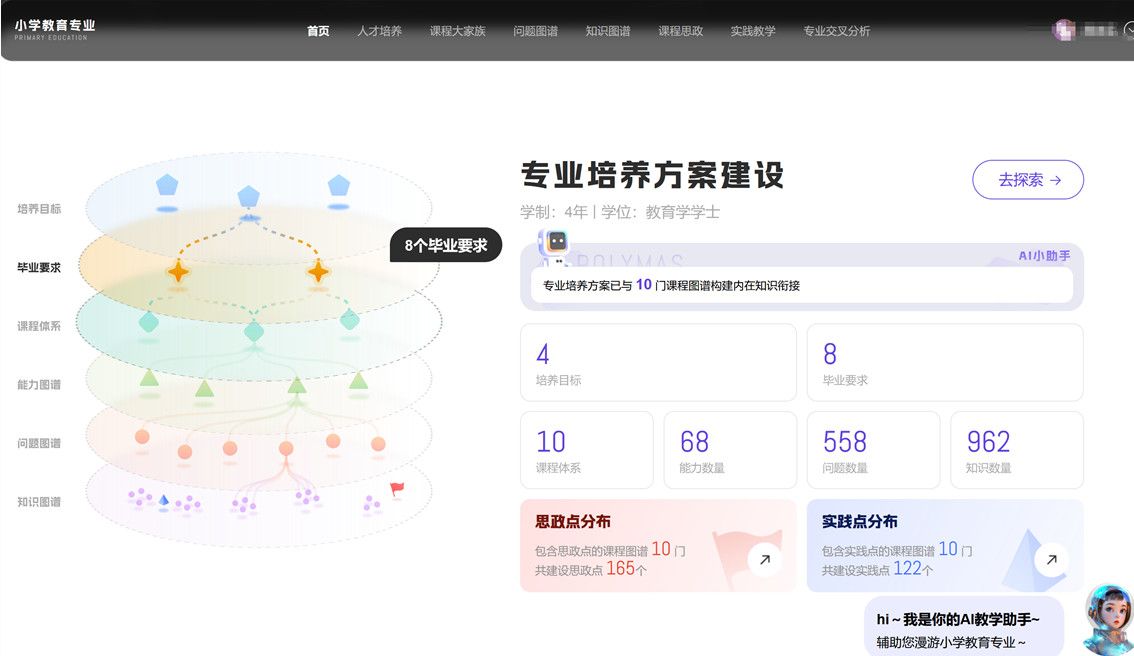Click the user avatar in header

click(1063, 30)
